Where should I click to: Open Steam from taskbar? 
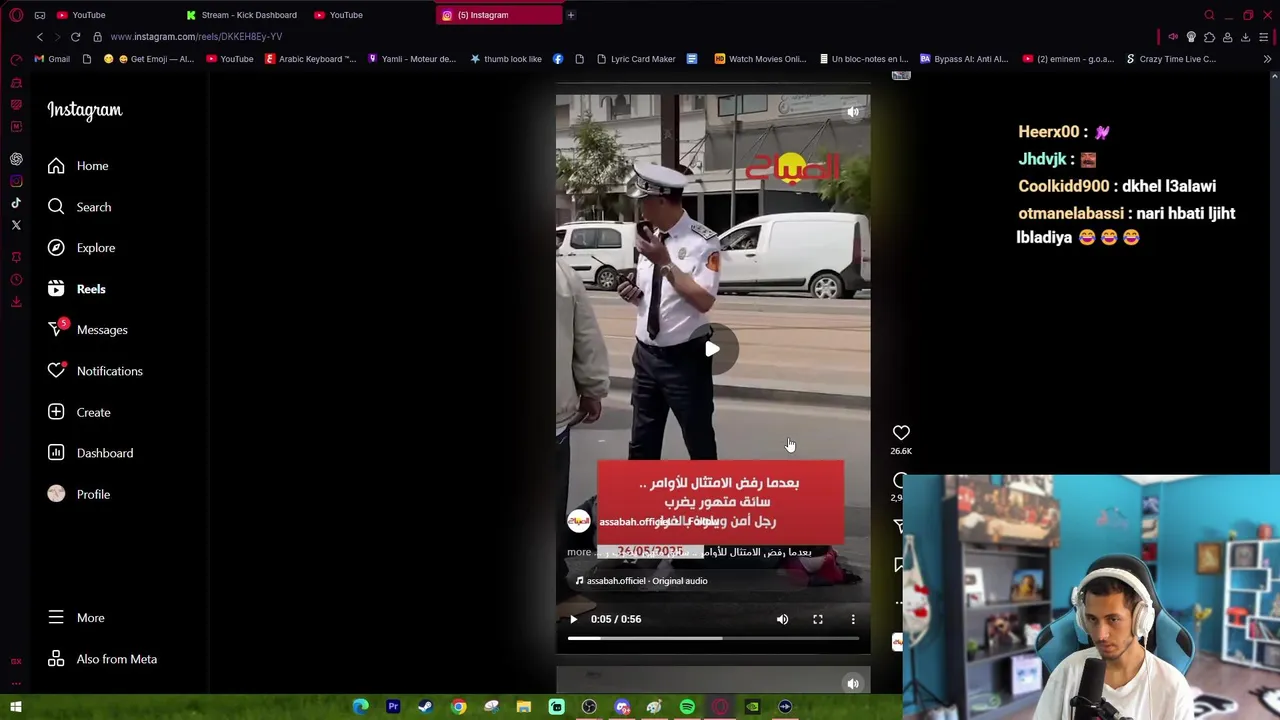(x=425, y=707)
